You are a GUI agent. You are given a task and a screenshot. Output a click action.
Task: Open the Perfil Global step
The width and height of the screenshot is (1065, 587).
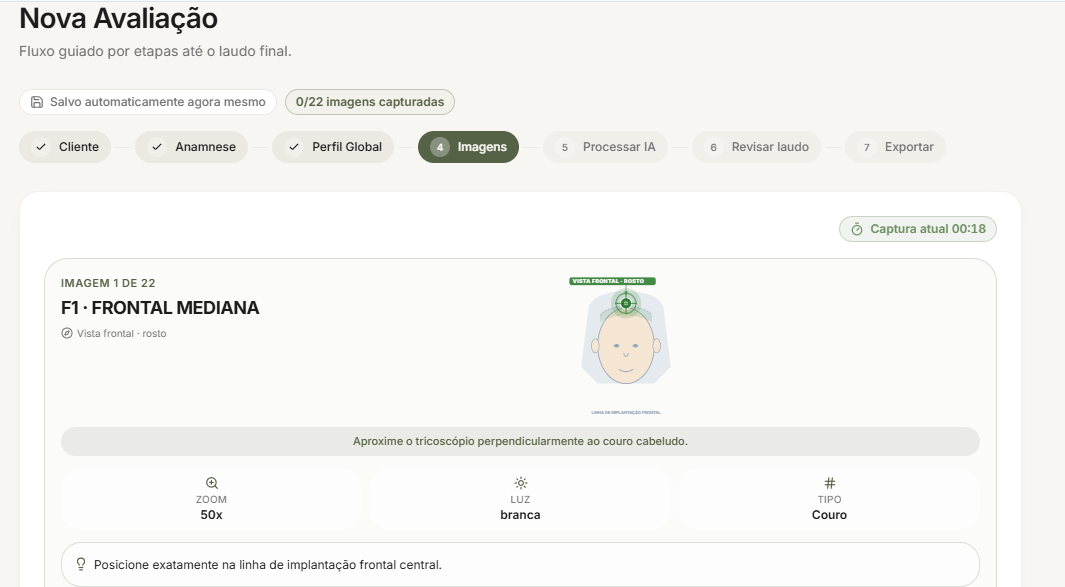[333, 147]
